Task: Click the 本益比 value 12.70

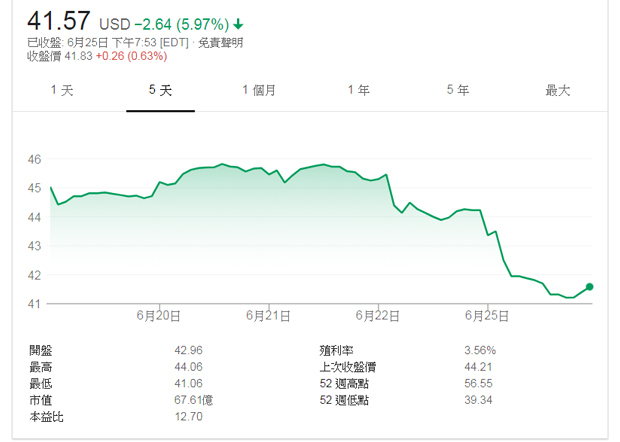Action: click(x=189, y=417)
